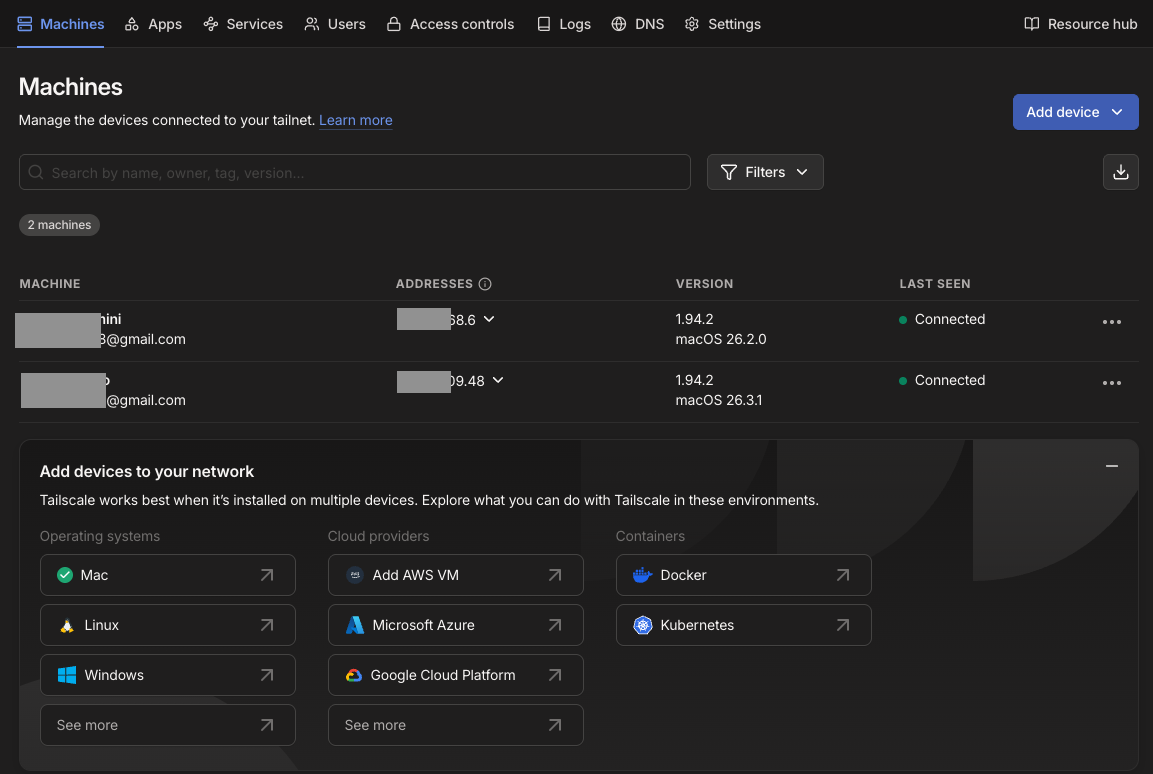Open the Windows install option
Viewport: 1153px width, 774px height.
(168, 675)
